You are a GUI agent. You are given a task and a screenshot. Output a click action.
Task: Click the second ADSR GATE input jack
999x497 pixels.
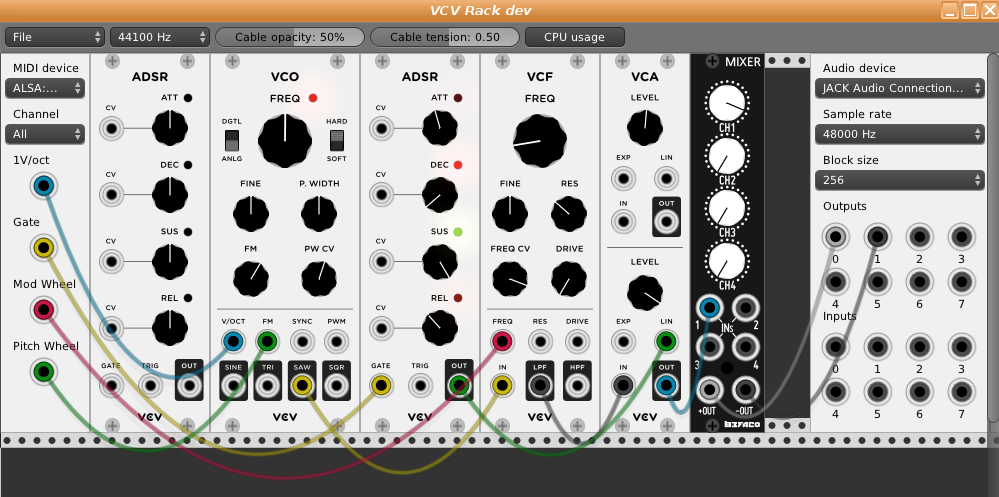[x=381, y=385]
